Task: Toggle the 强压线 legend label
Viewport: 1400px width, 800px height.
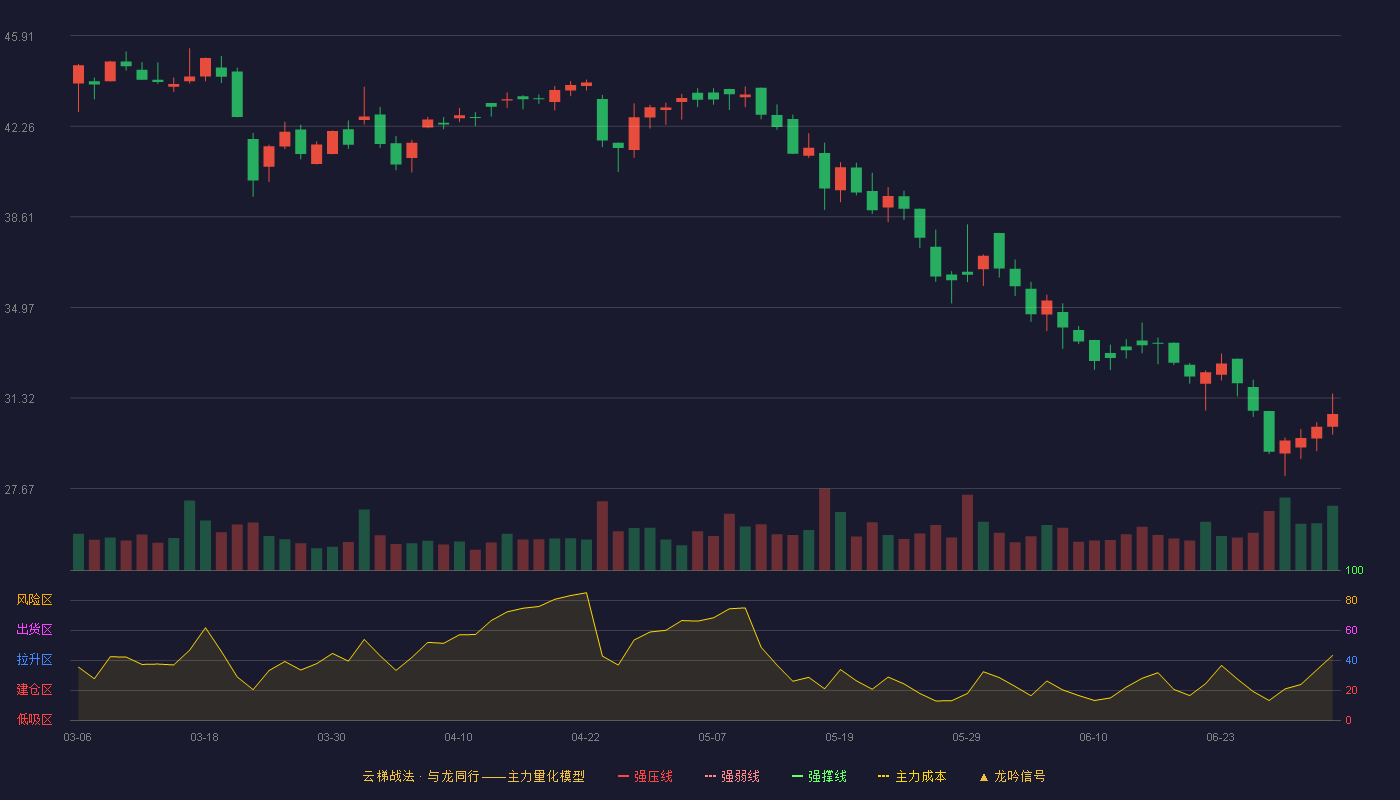Action: 653,776
